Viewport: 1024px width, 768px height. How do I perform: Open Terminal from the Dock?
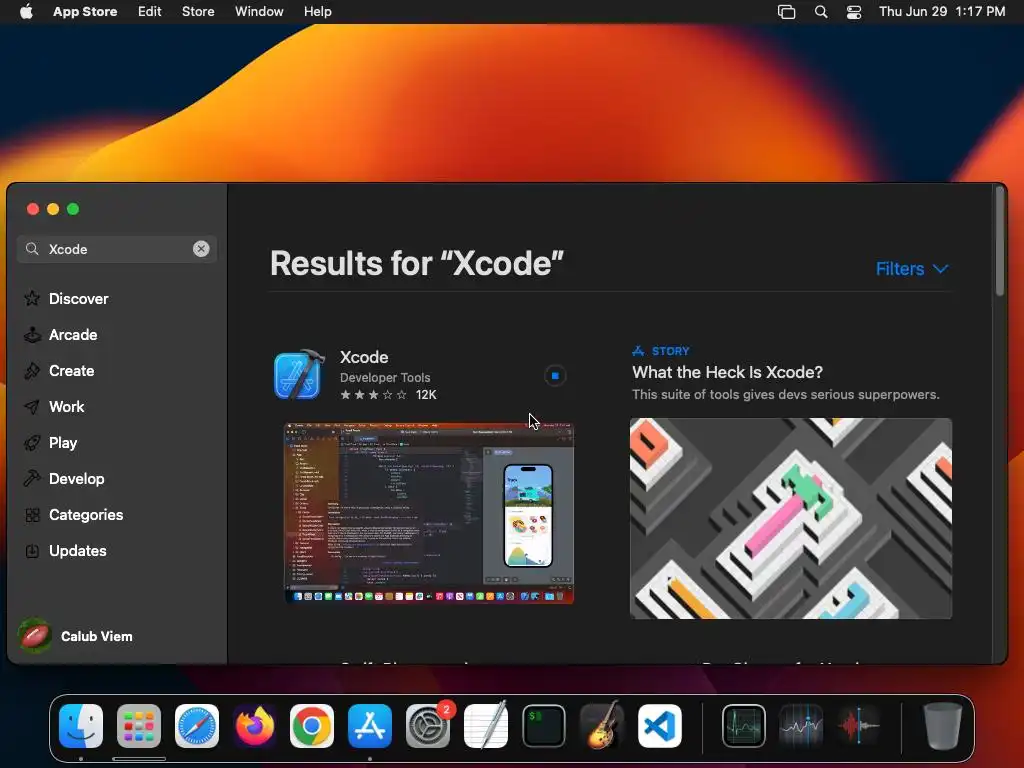tap(543, 726)
